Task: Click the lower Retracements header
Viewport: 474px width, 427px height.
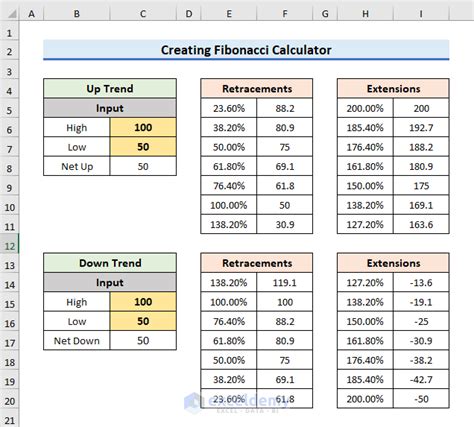Action: 257,263
